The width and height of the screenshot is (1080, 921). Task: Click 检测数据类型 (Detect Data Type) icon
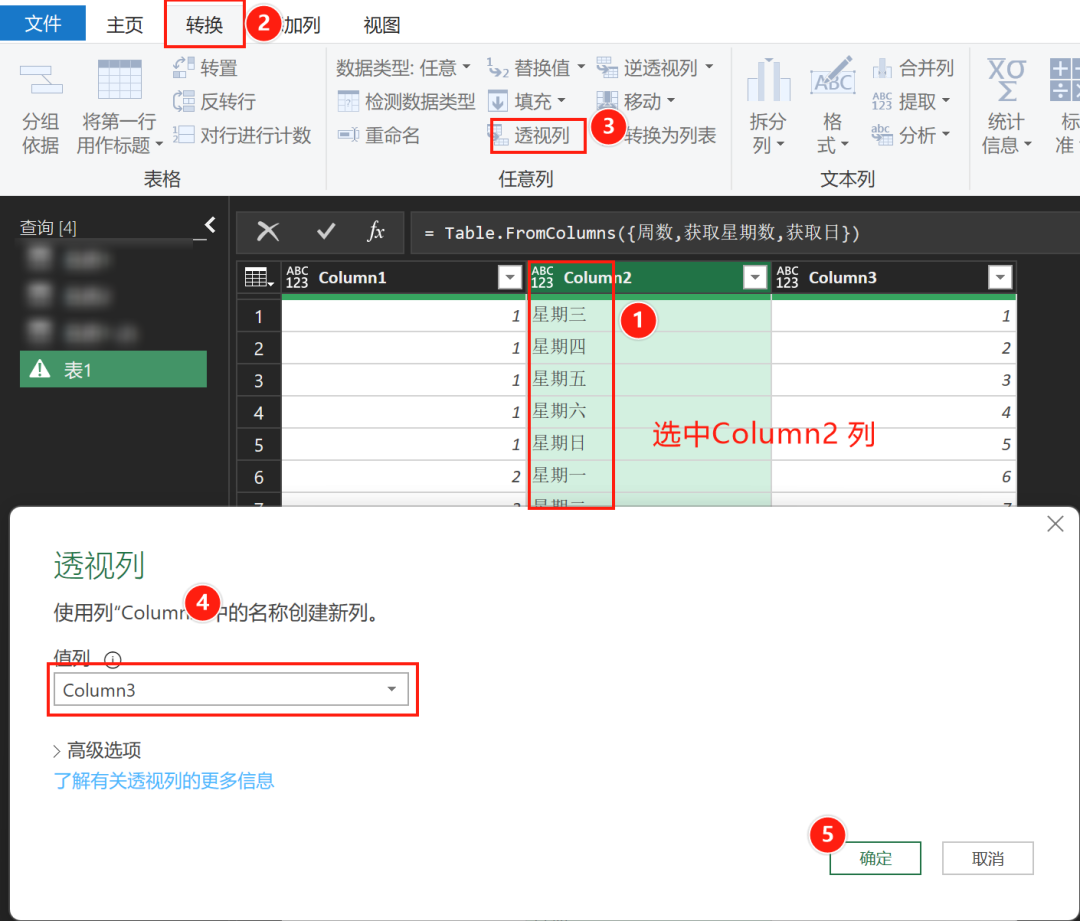click(348, 101)
